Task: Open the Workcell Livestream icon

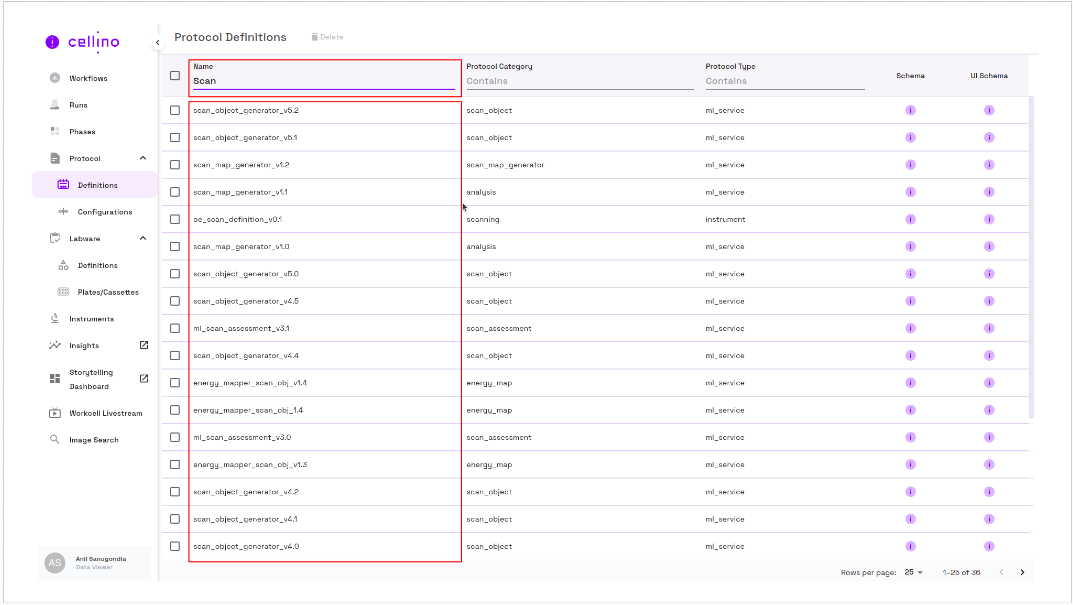Action: [x=55, y=413]
